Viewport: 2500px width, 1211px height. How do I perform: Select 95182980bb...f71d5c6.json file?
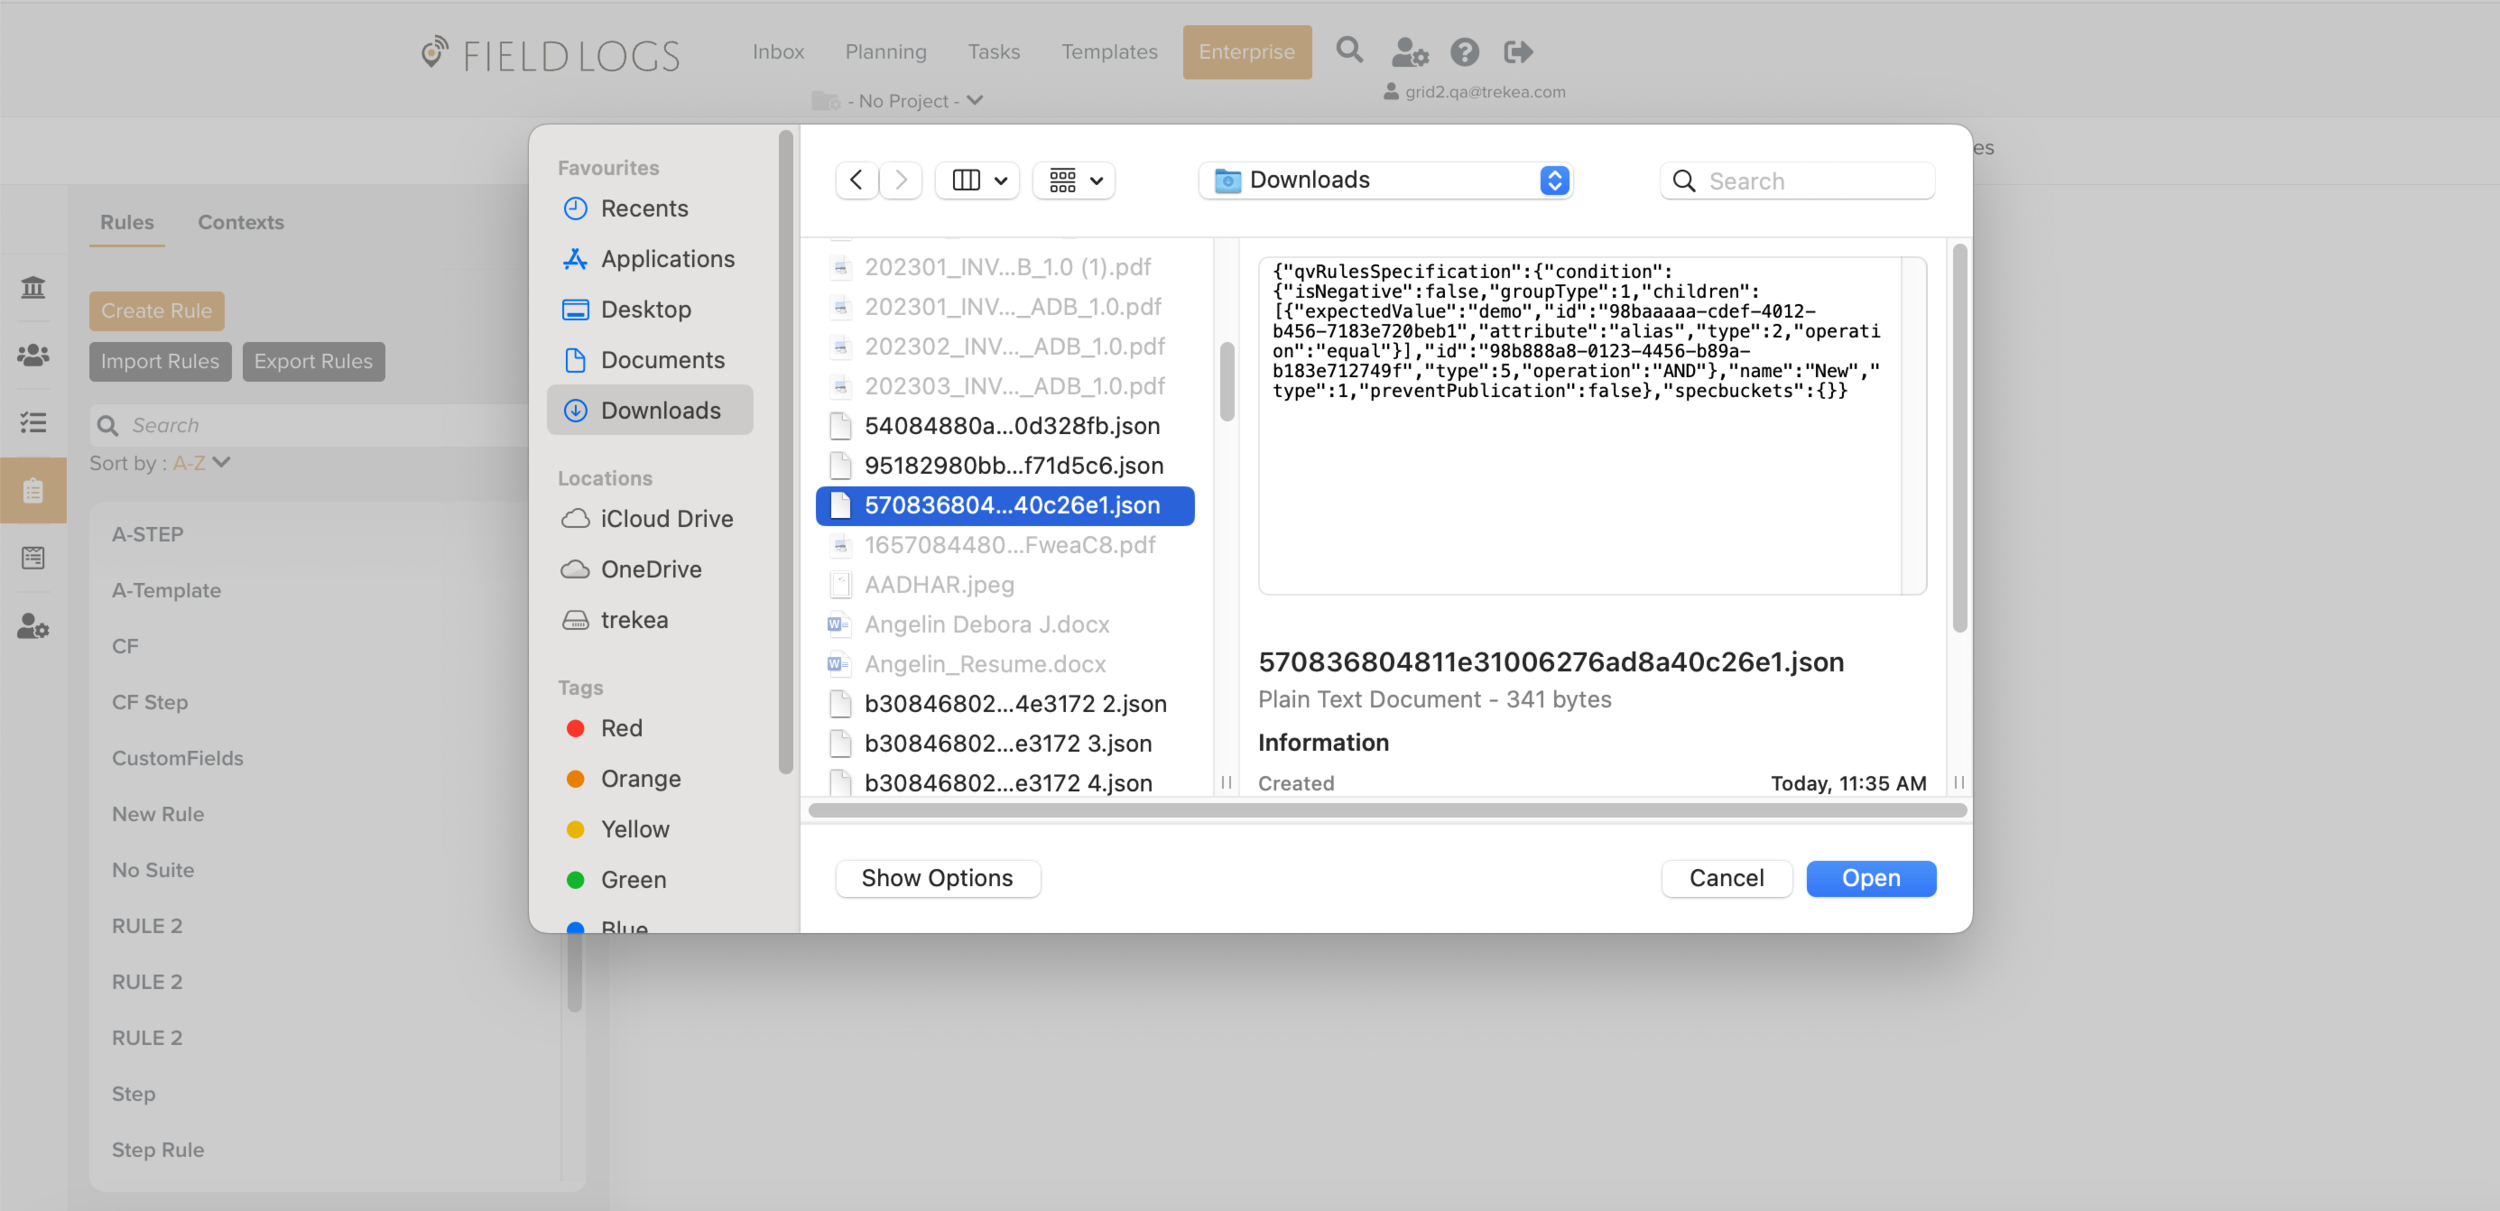(x=1012, y=465)
